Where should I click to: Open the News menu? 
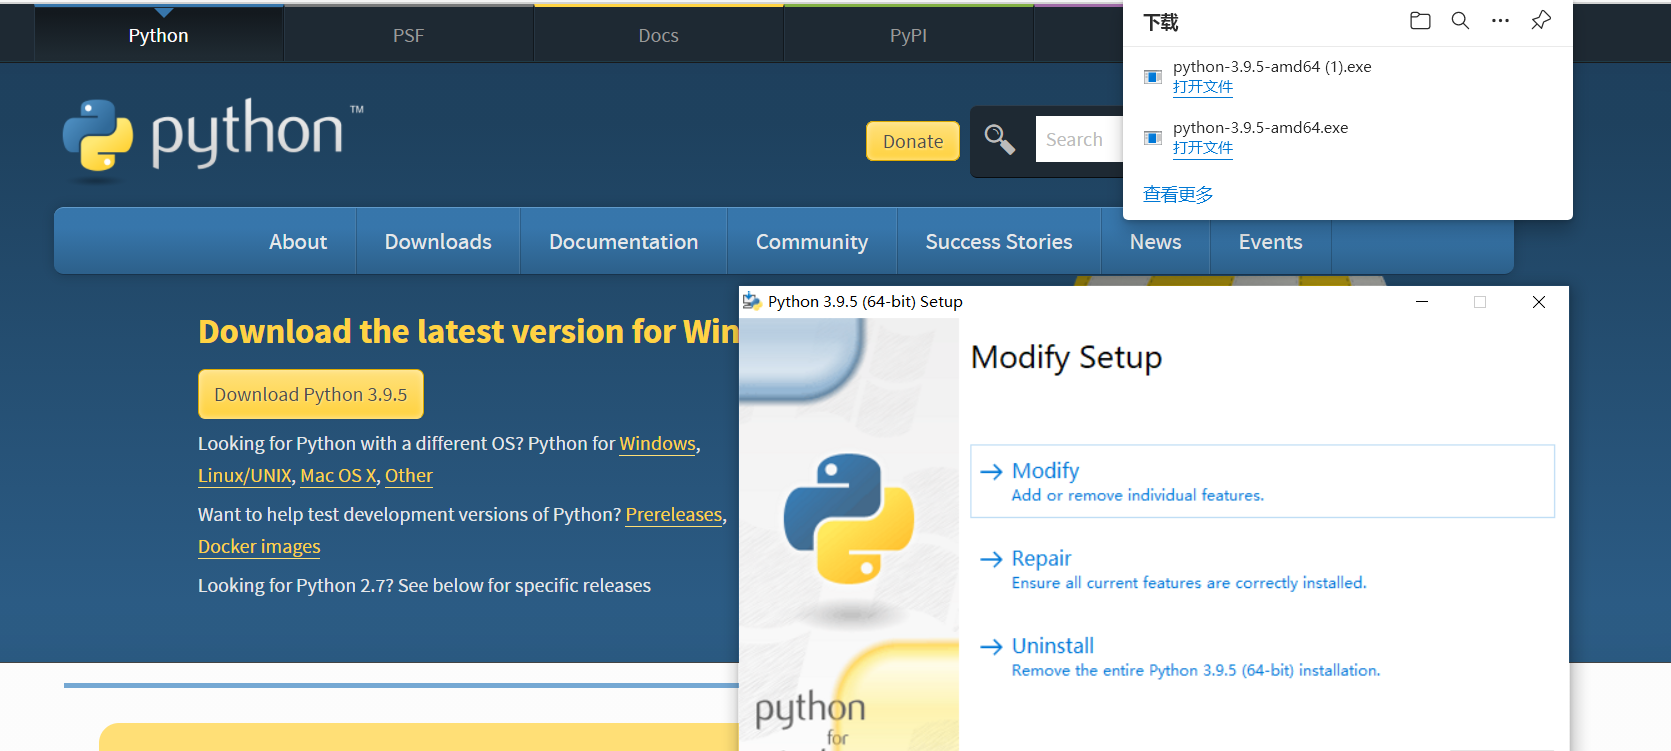pos(1155,242)
